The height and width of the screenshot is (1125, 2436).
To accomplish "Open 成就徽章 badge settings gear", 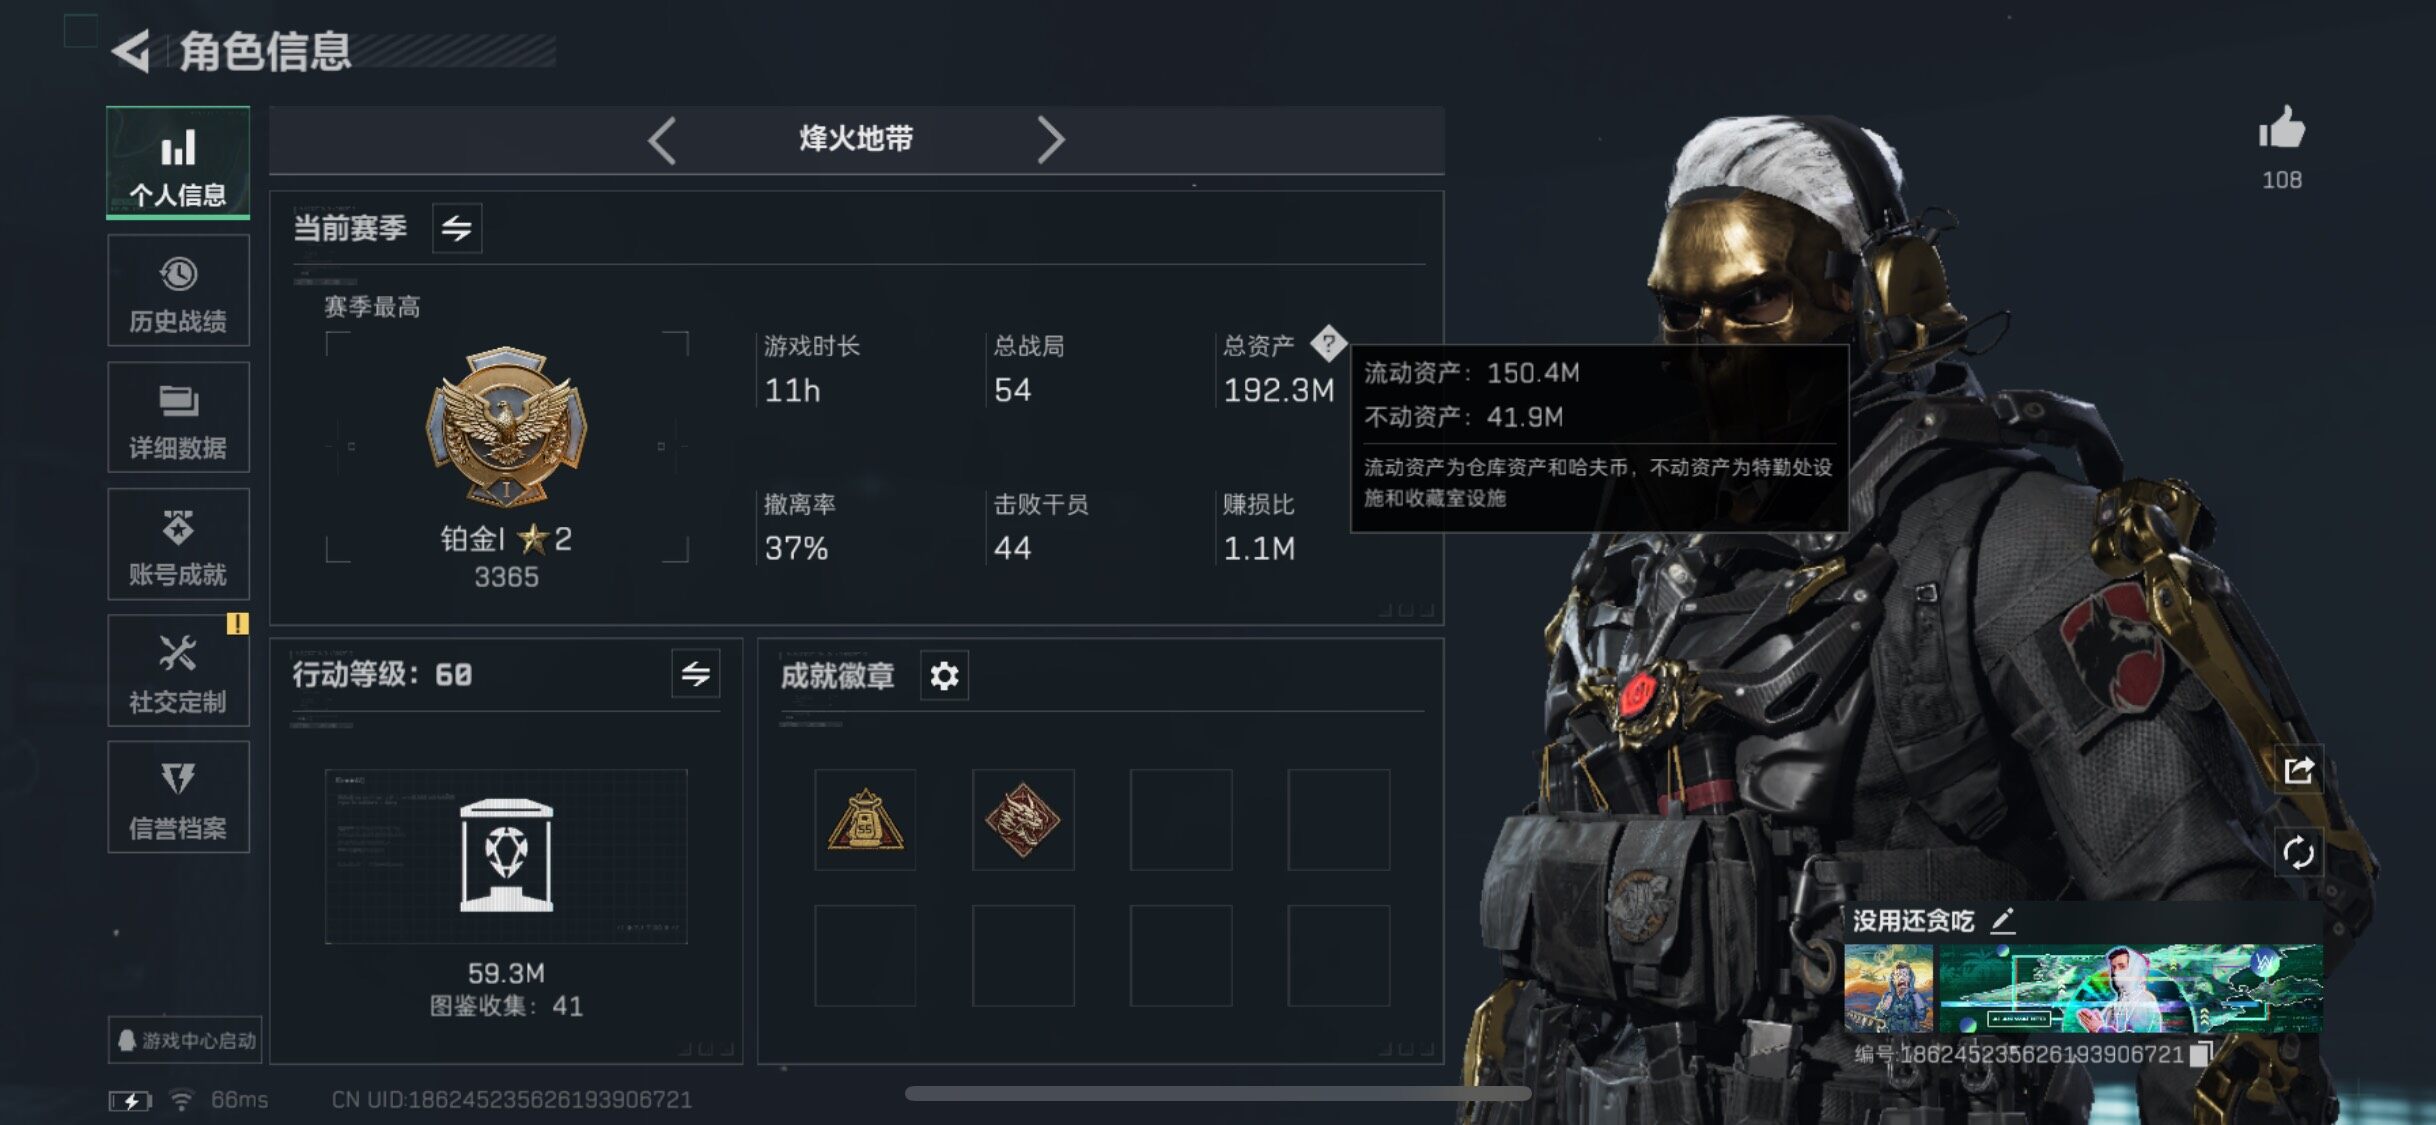I will tap(944, 676).
